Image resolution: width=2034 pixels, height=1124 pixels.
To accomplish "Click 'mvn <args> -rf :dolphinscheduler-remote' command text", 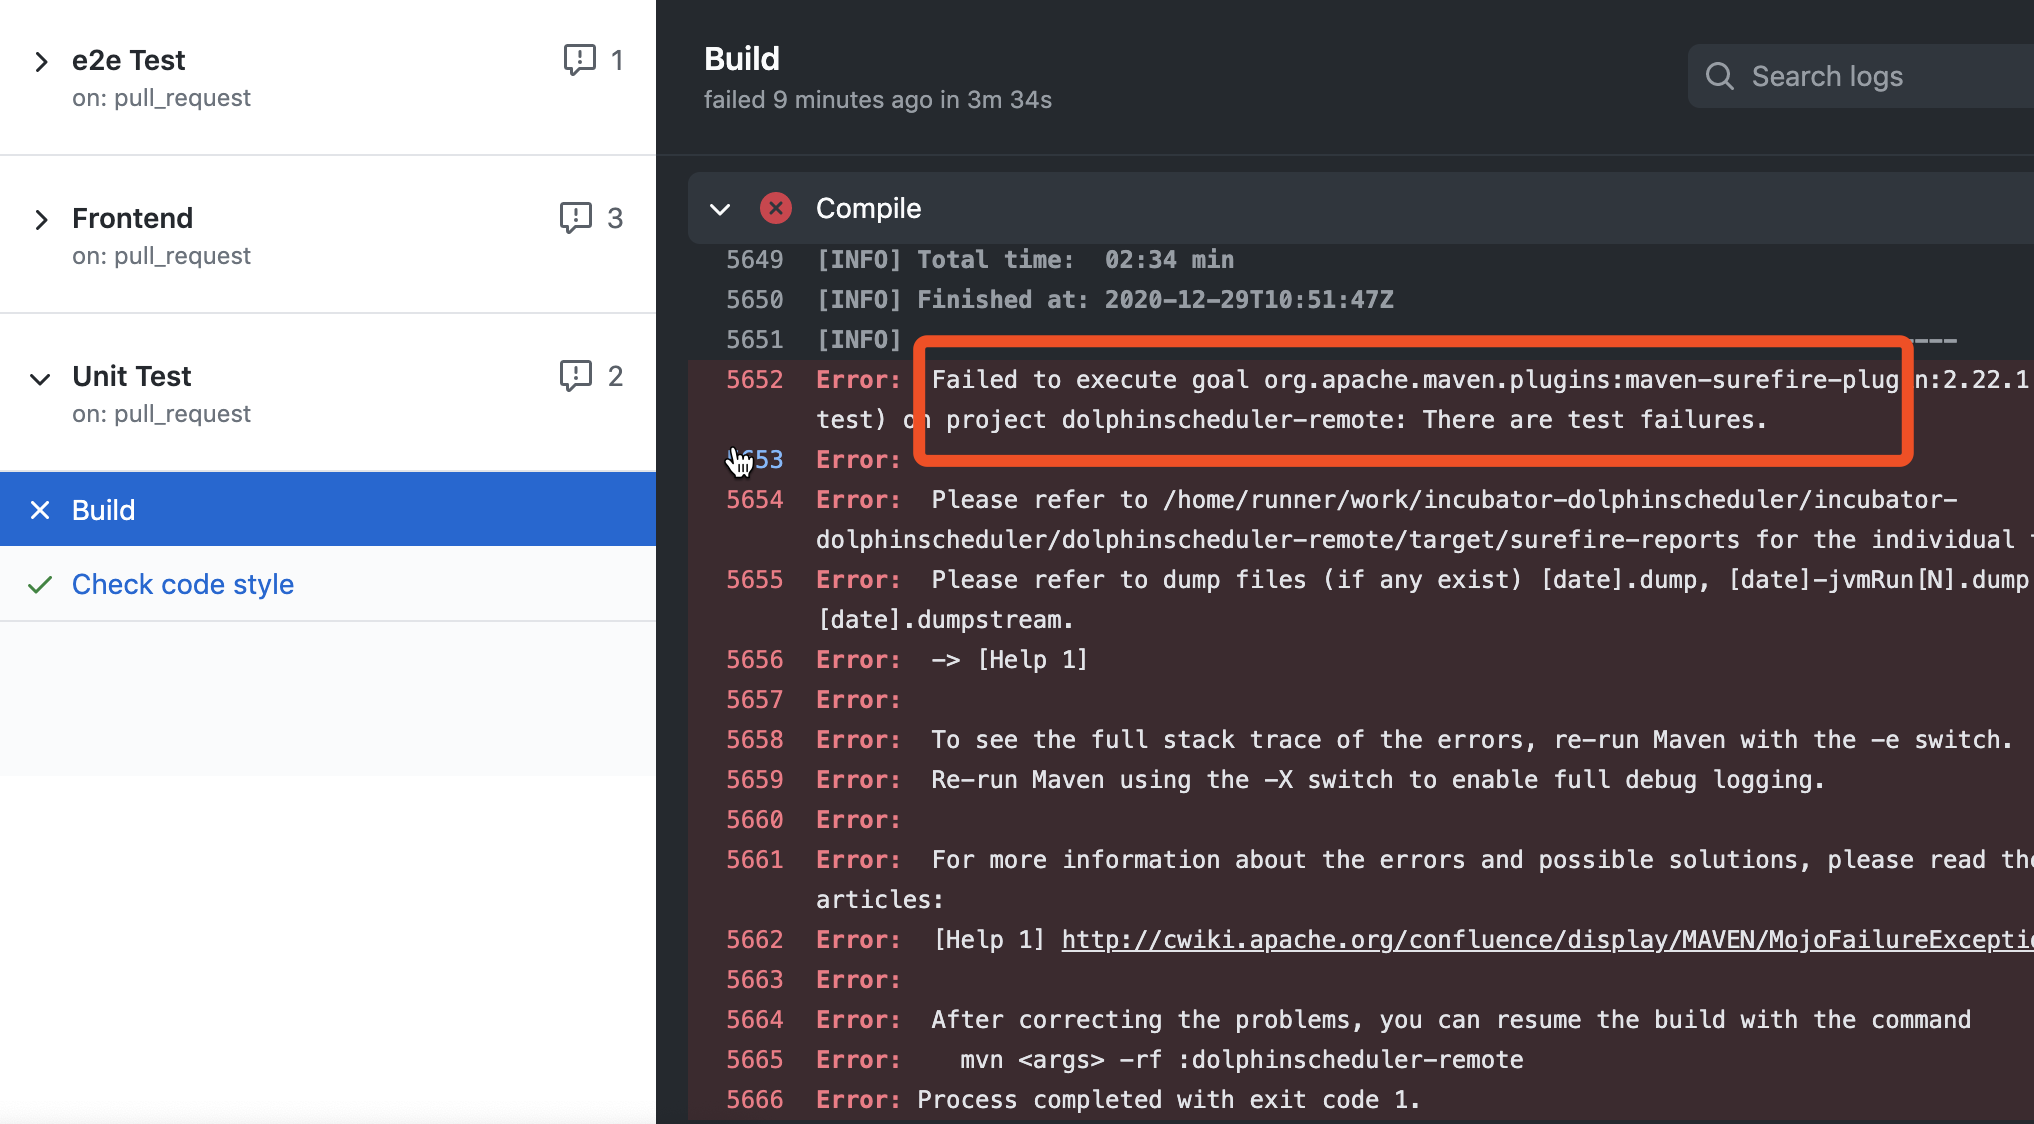I will (1242, 1060).
